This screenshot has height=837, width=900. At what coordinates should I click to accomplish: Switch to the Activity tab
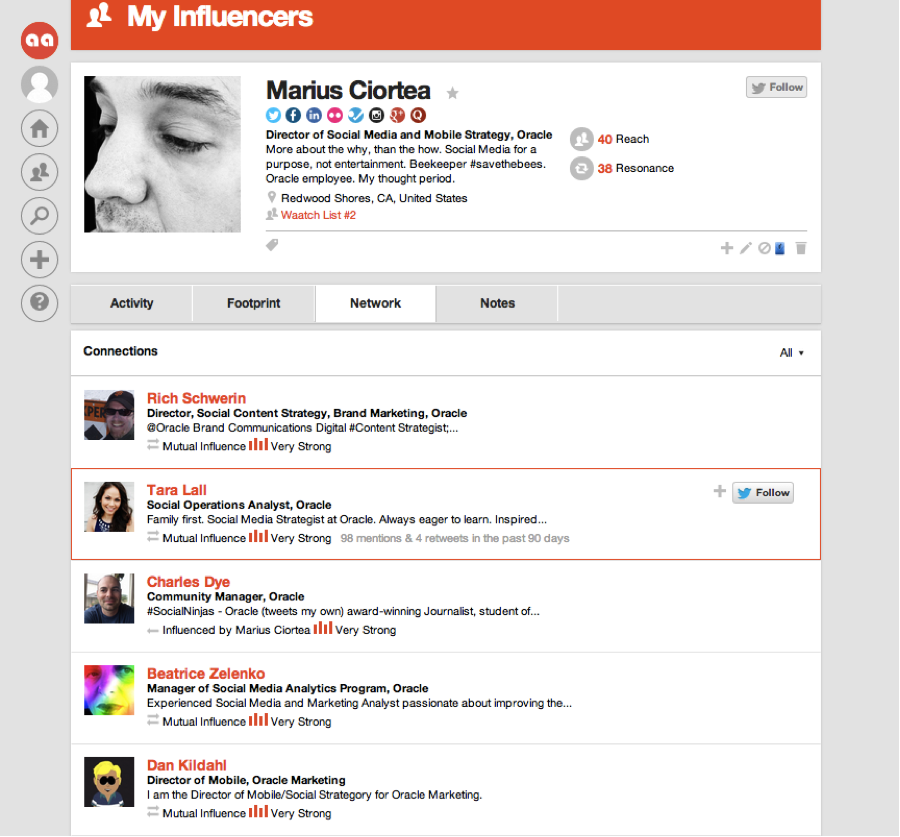(x=131, y=303)
